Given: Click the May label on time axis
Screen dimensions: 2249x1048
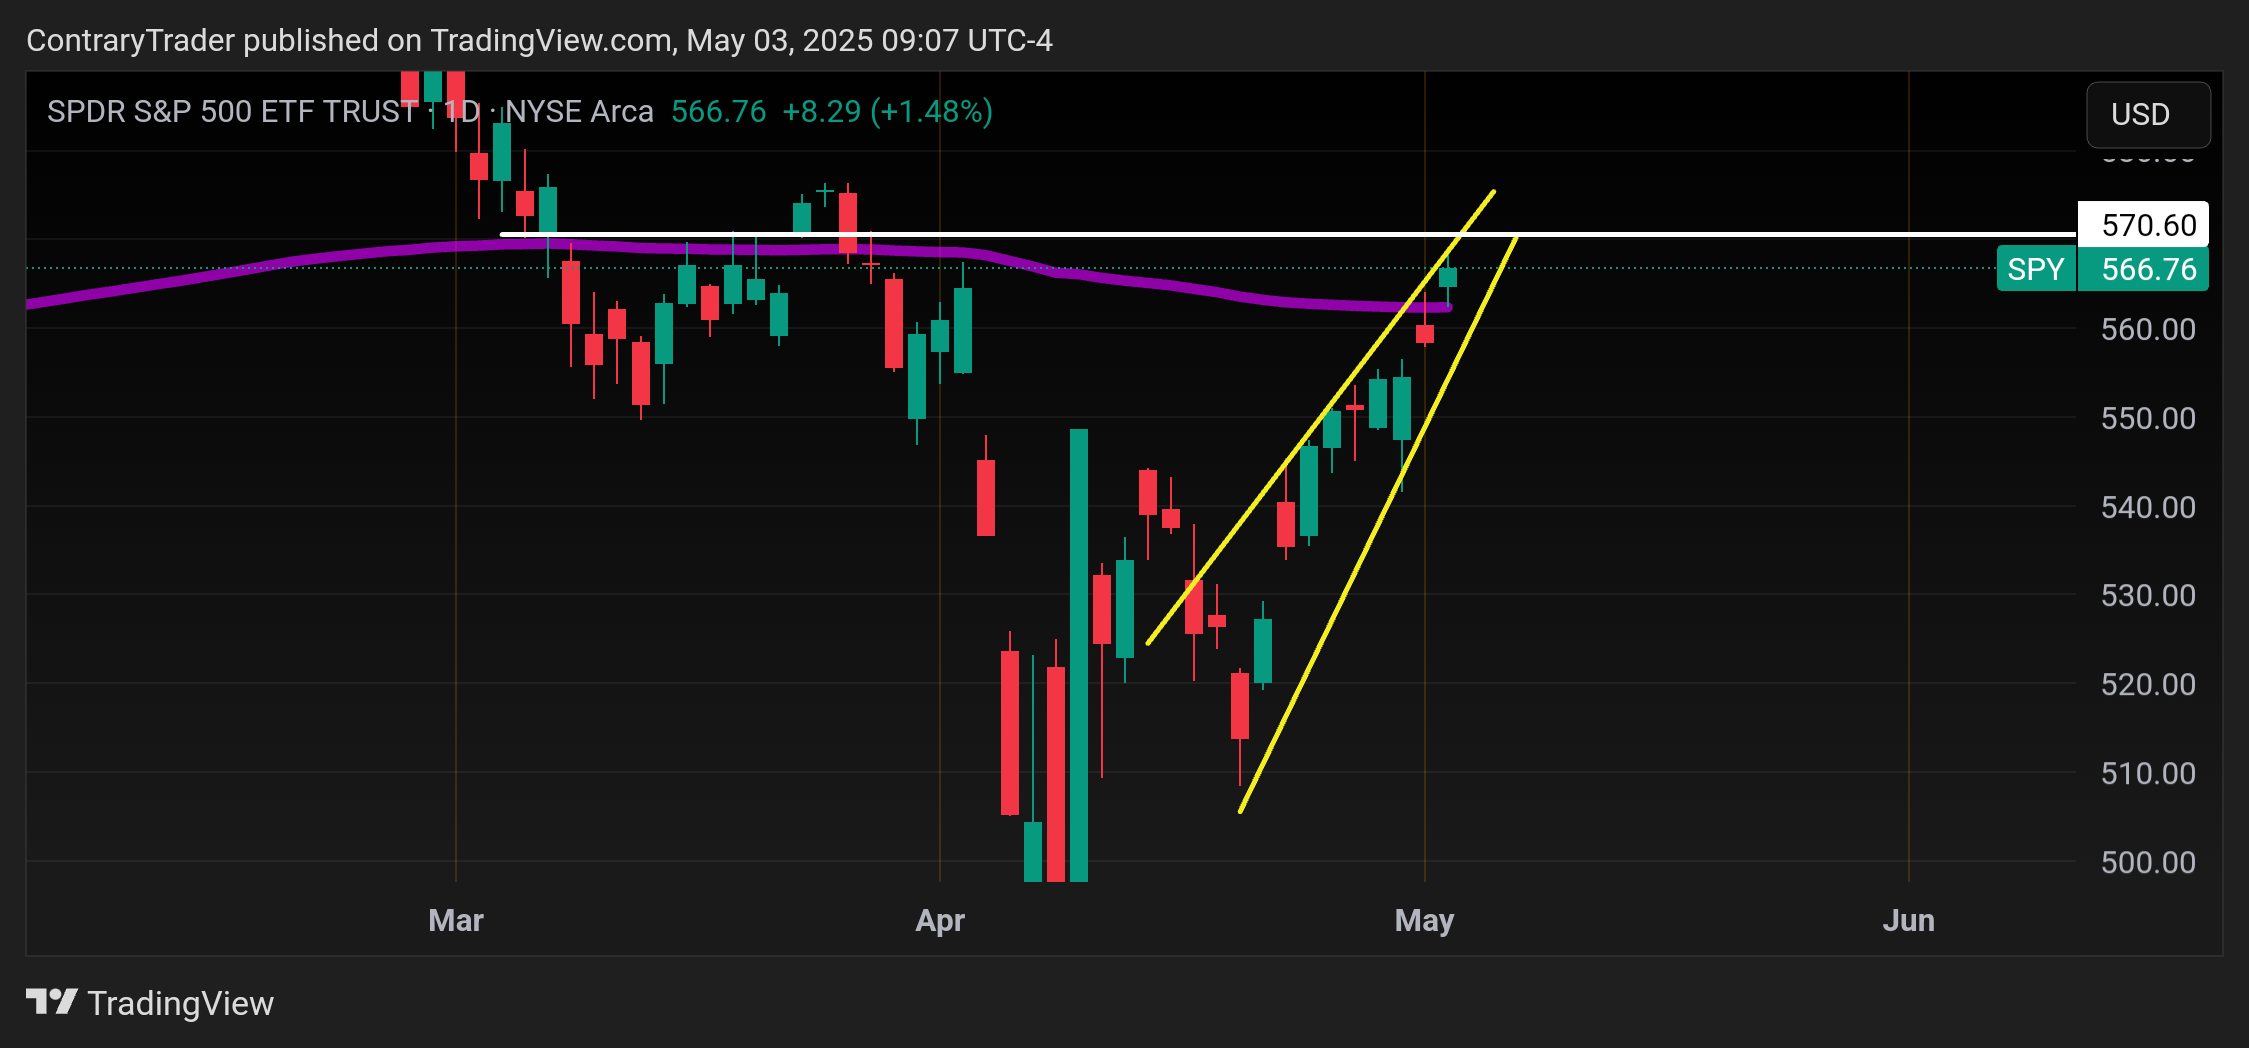Looking at the screenshot, I should 1424,920.
